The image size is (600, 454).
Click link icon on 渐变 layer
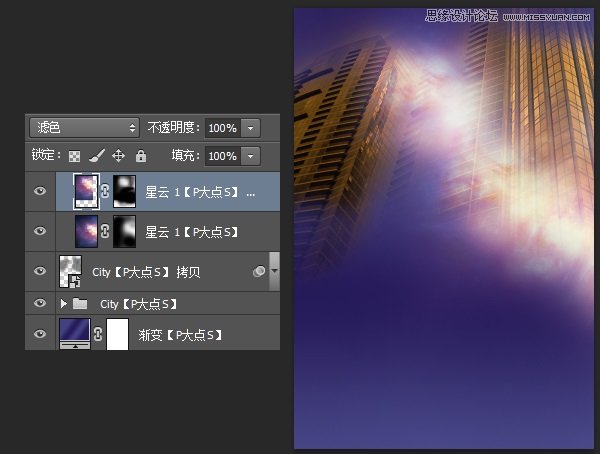click(x=98, y=334)
